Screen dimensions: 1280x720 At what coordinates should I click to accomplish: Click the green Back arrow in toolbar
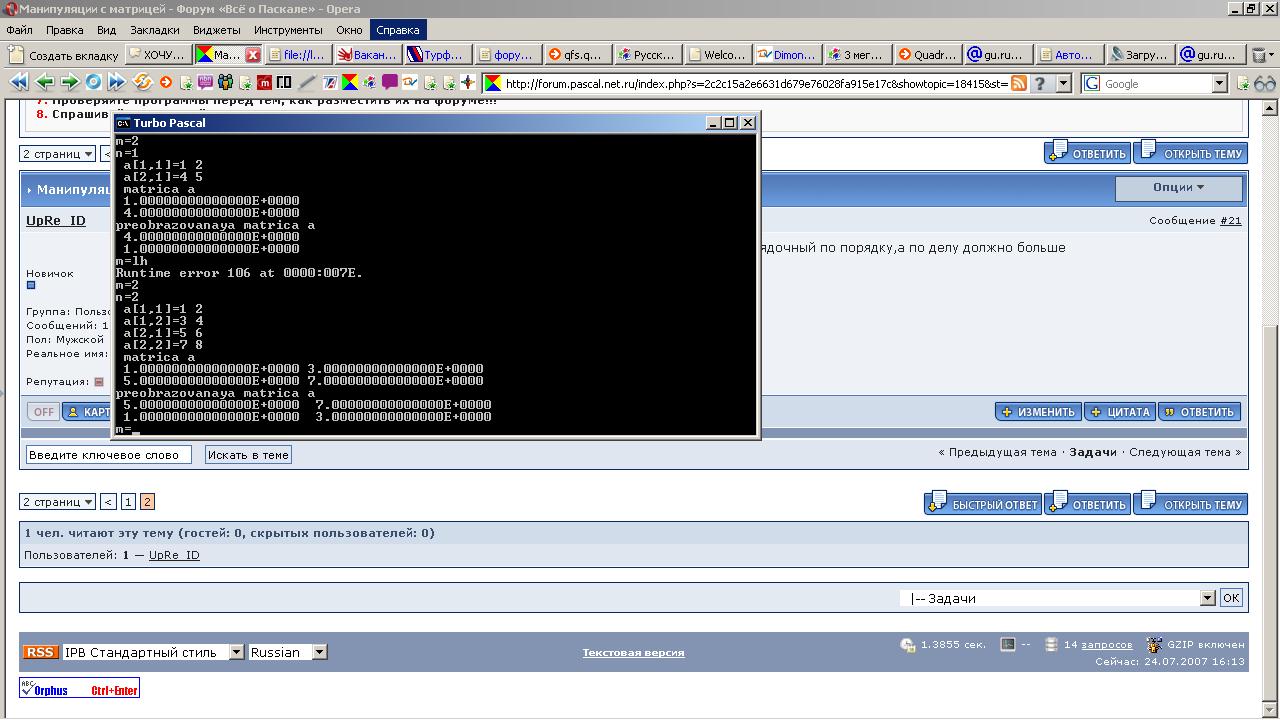[44, 83]
